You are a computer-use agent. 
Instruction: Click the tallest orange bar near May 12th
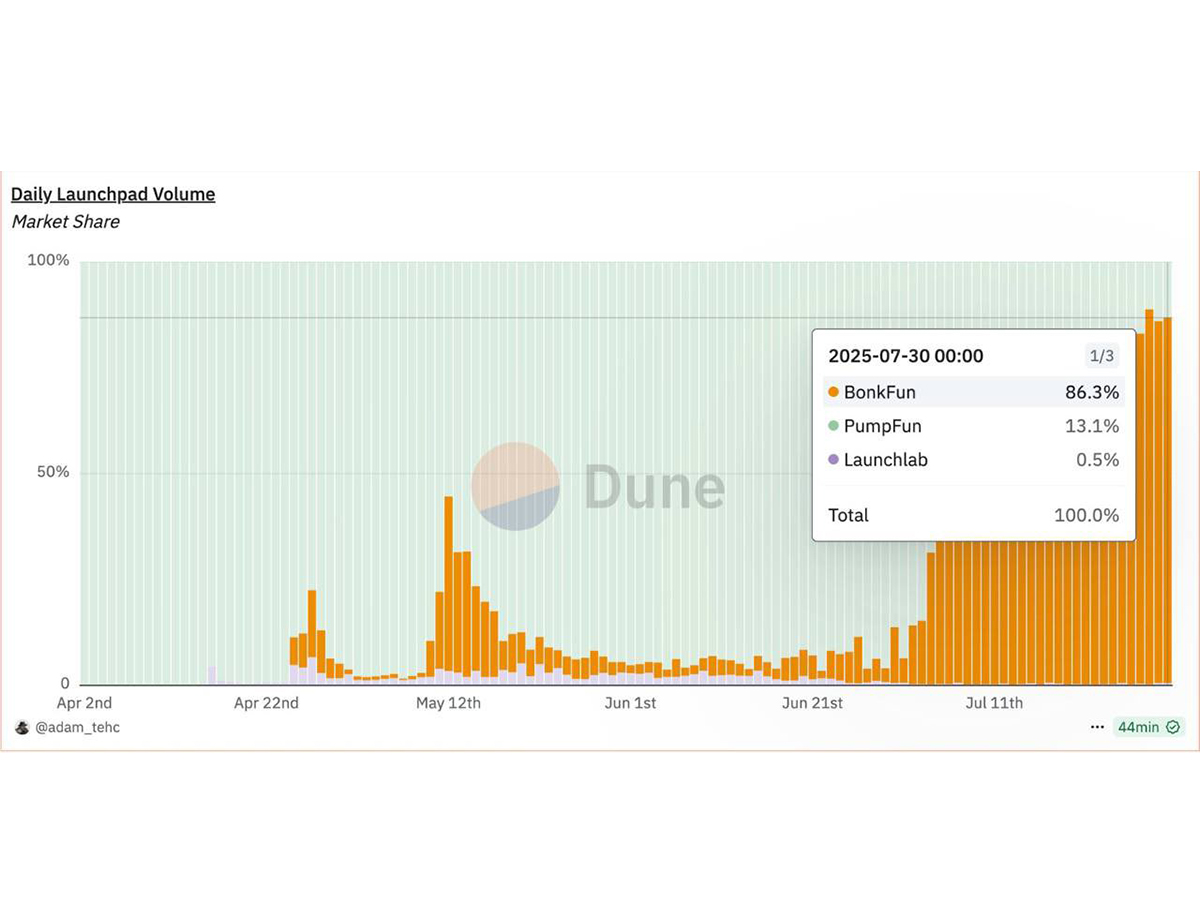(x=448, y=583)
